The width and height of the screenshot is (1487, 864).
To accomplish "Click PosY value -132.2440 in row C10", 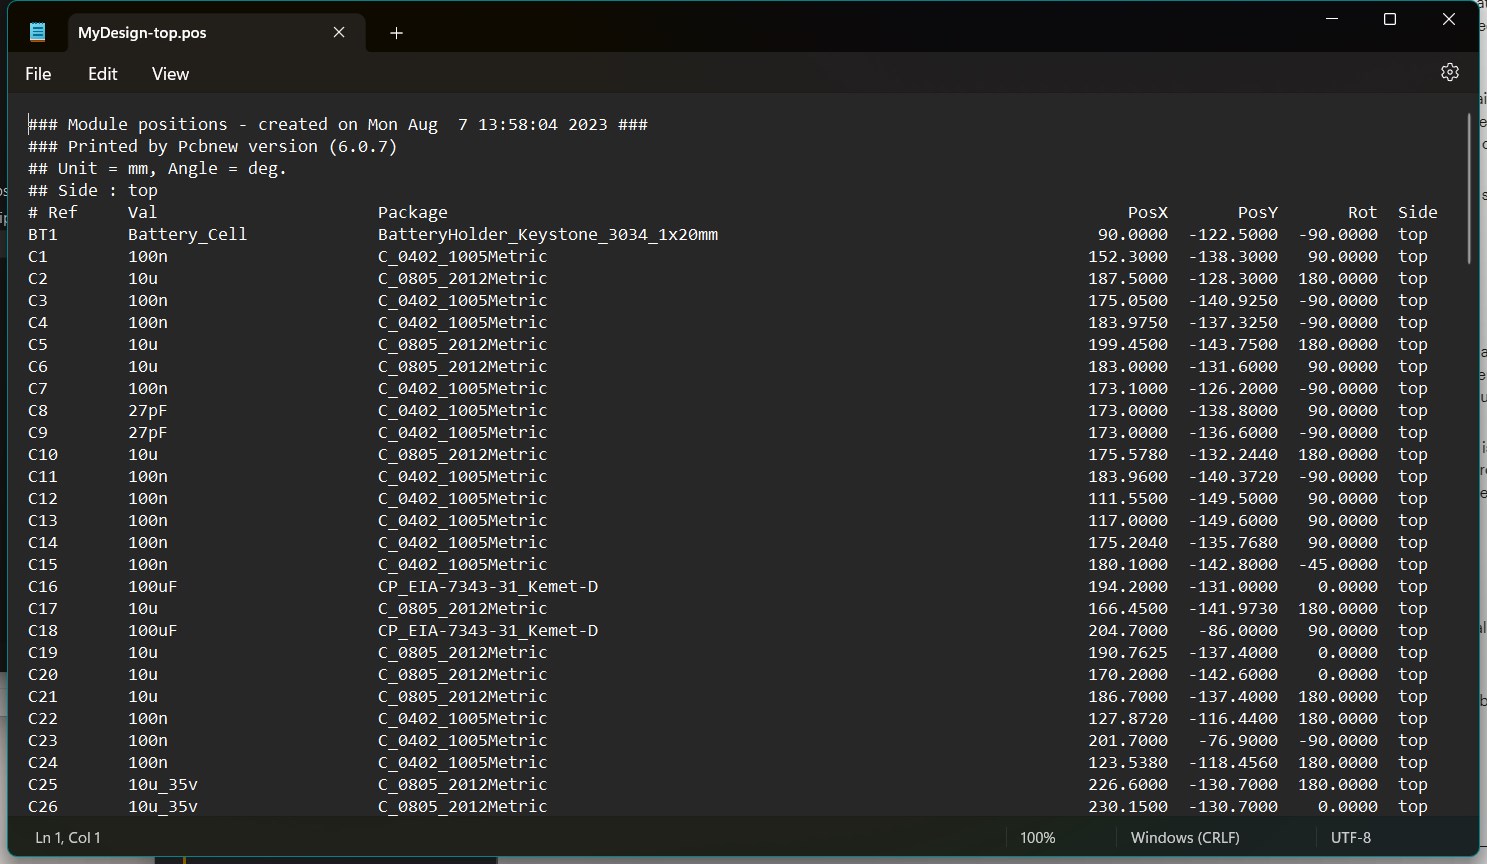I will coord(1233,454).
